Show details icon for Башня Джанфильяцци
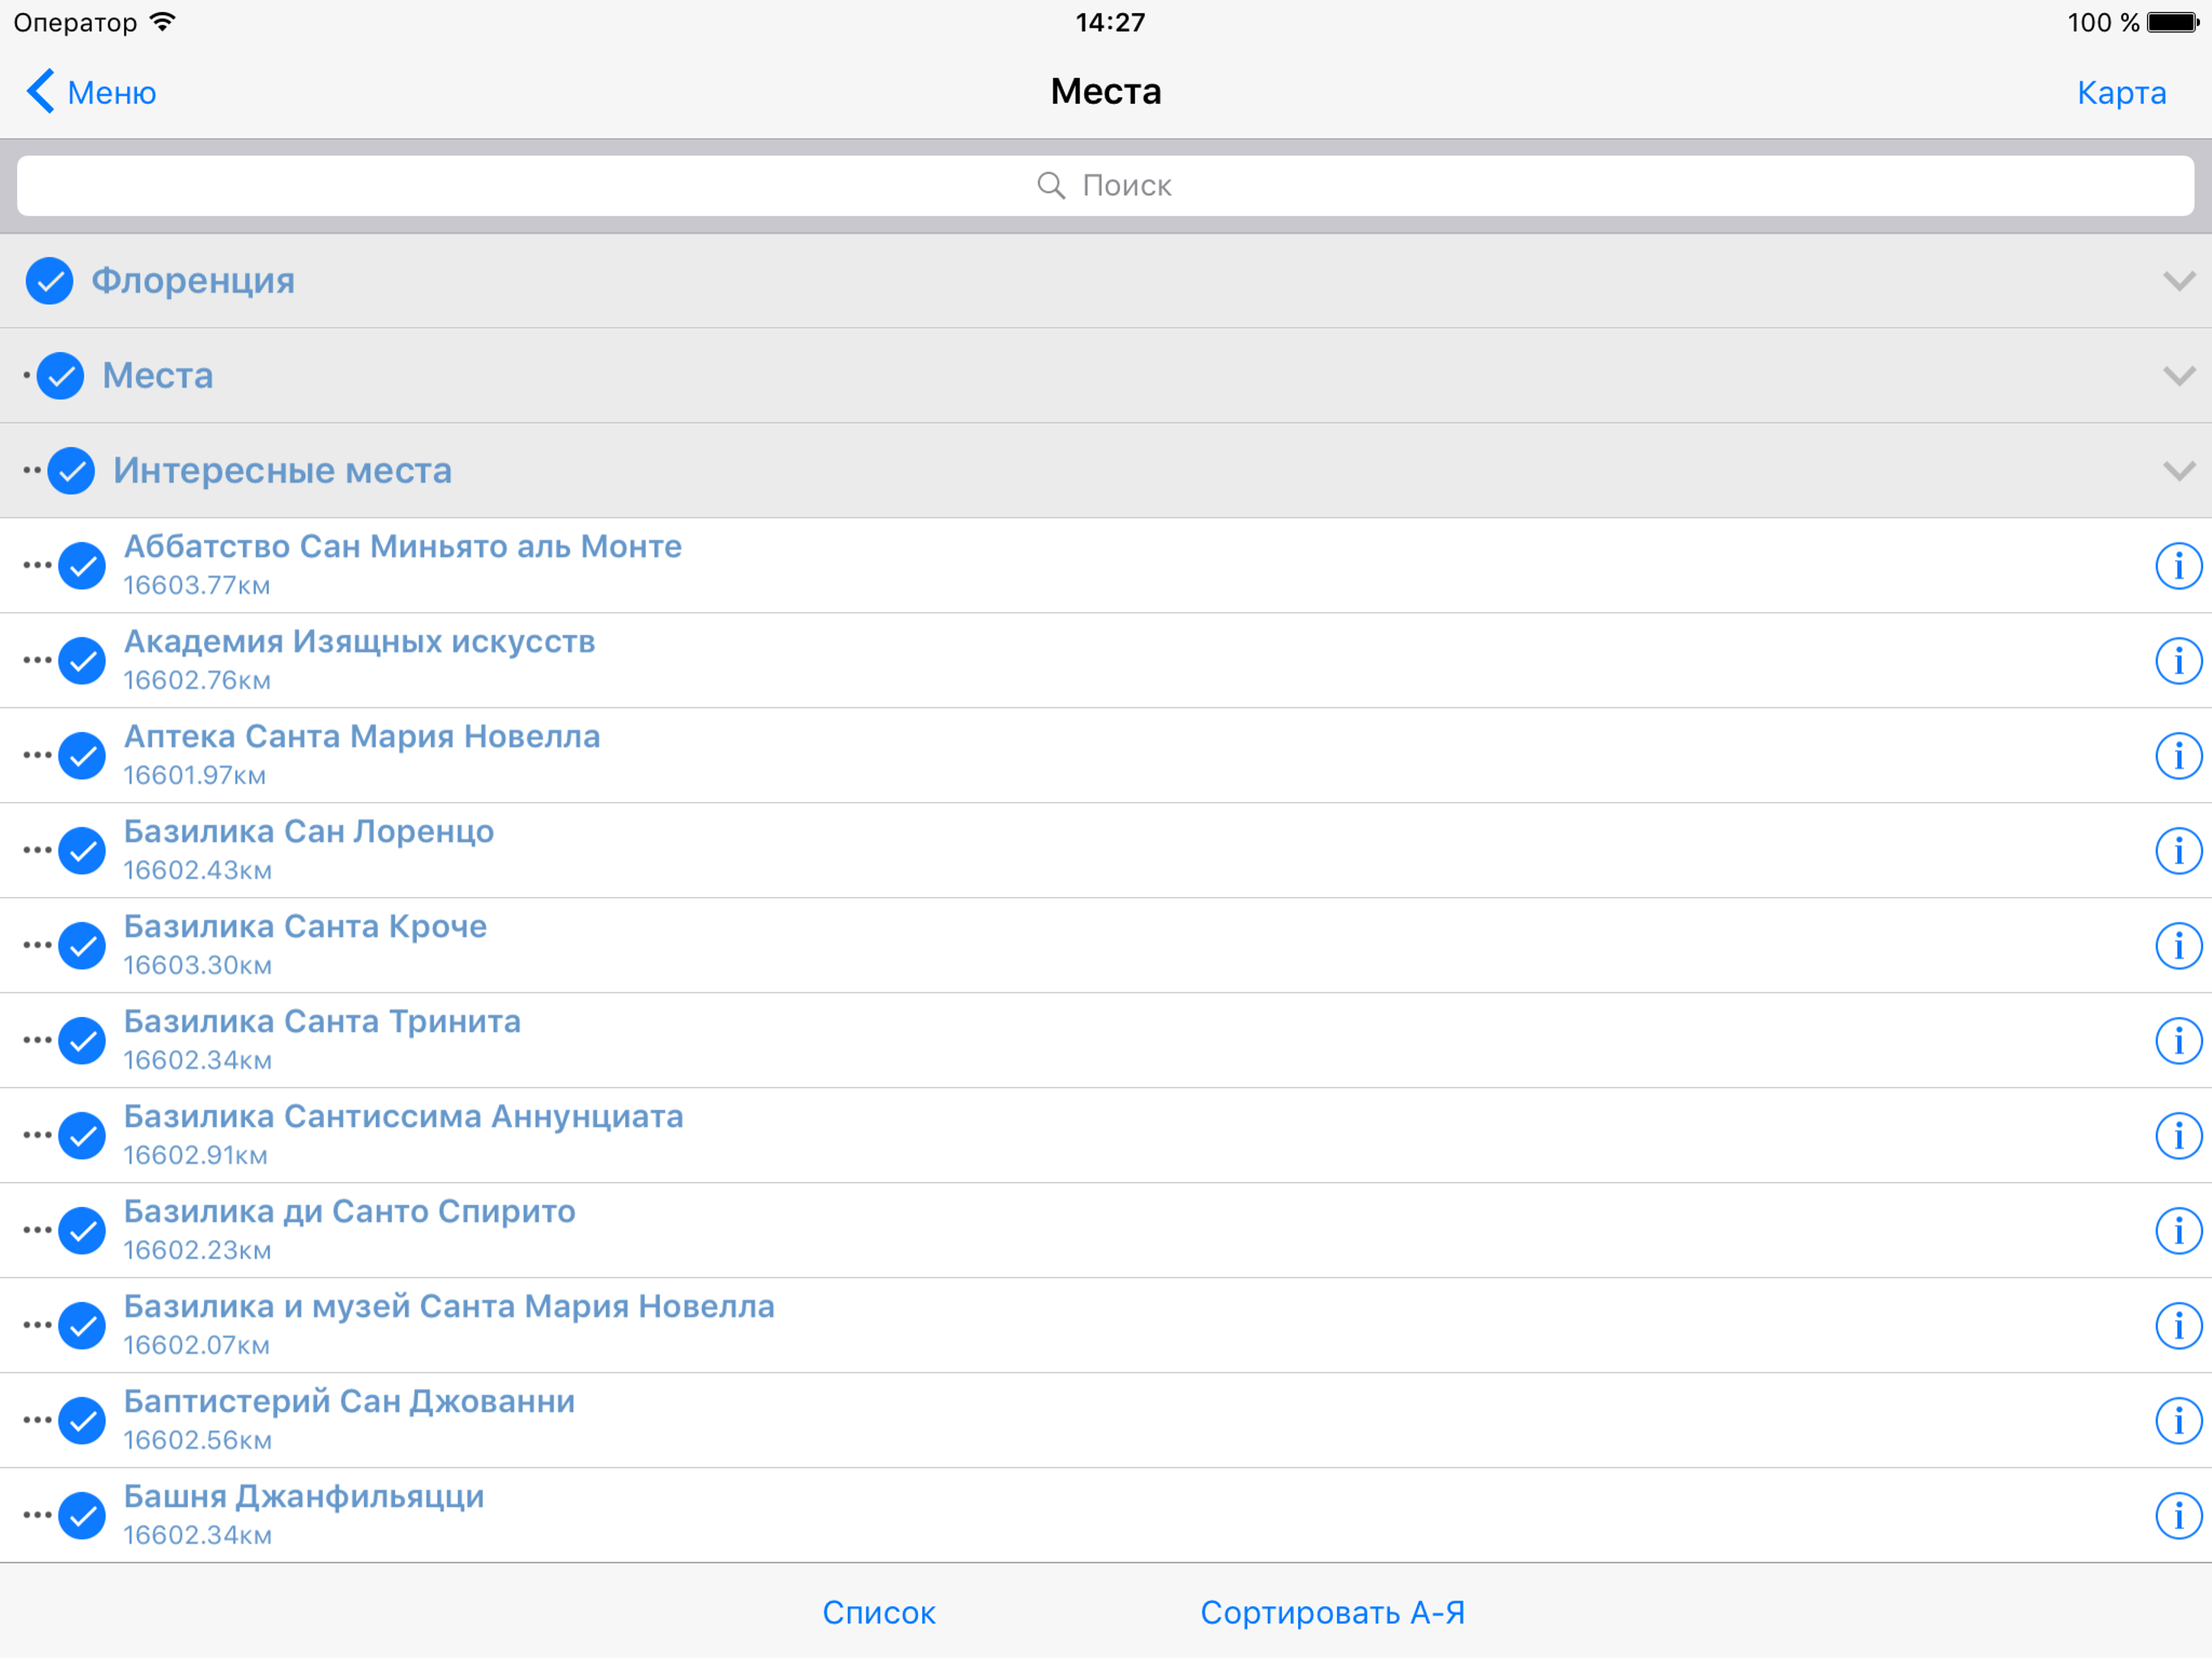 [x=2177, y=1516]
